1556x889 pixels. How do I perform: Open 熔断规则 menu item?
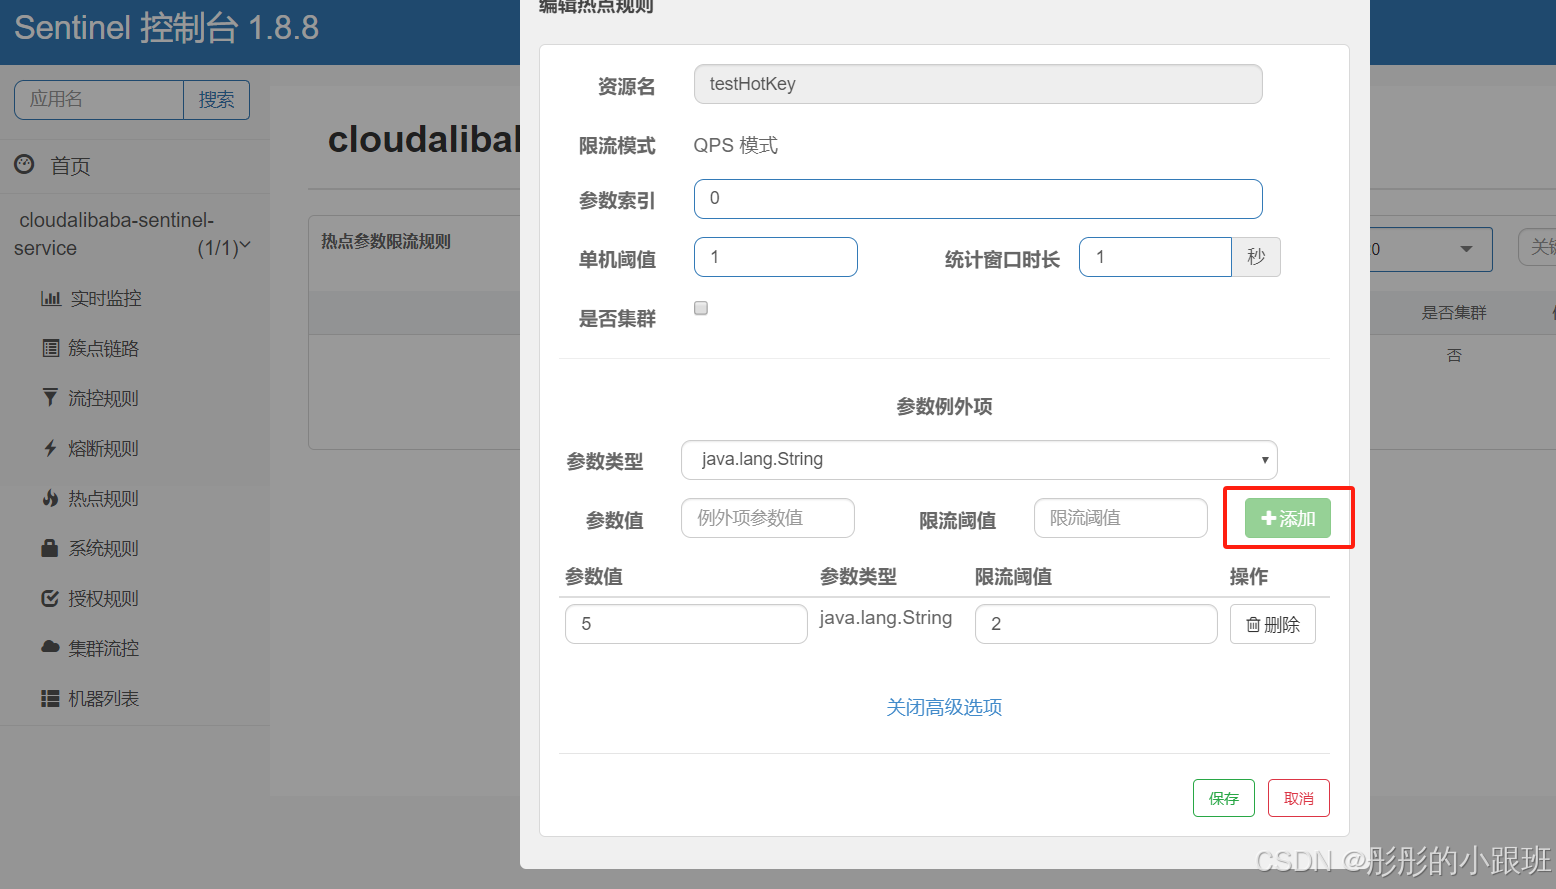click(x=104, y=448)
